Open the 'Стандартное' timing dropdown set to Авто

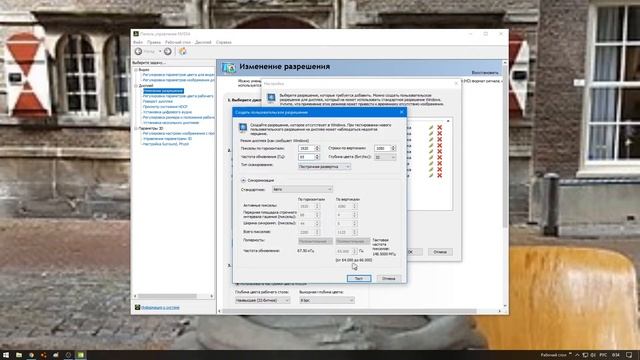point(302,189)
